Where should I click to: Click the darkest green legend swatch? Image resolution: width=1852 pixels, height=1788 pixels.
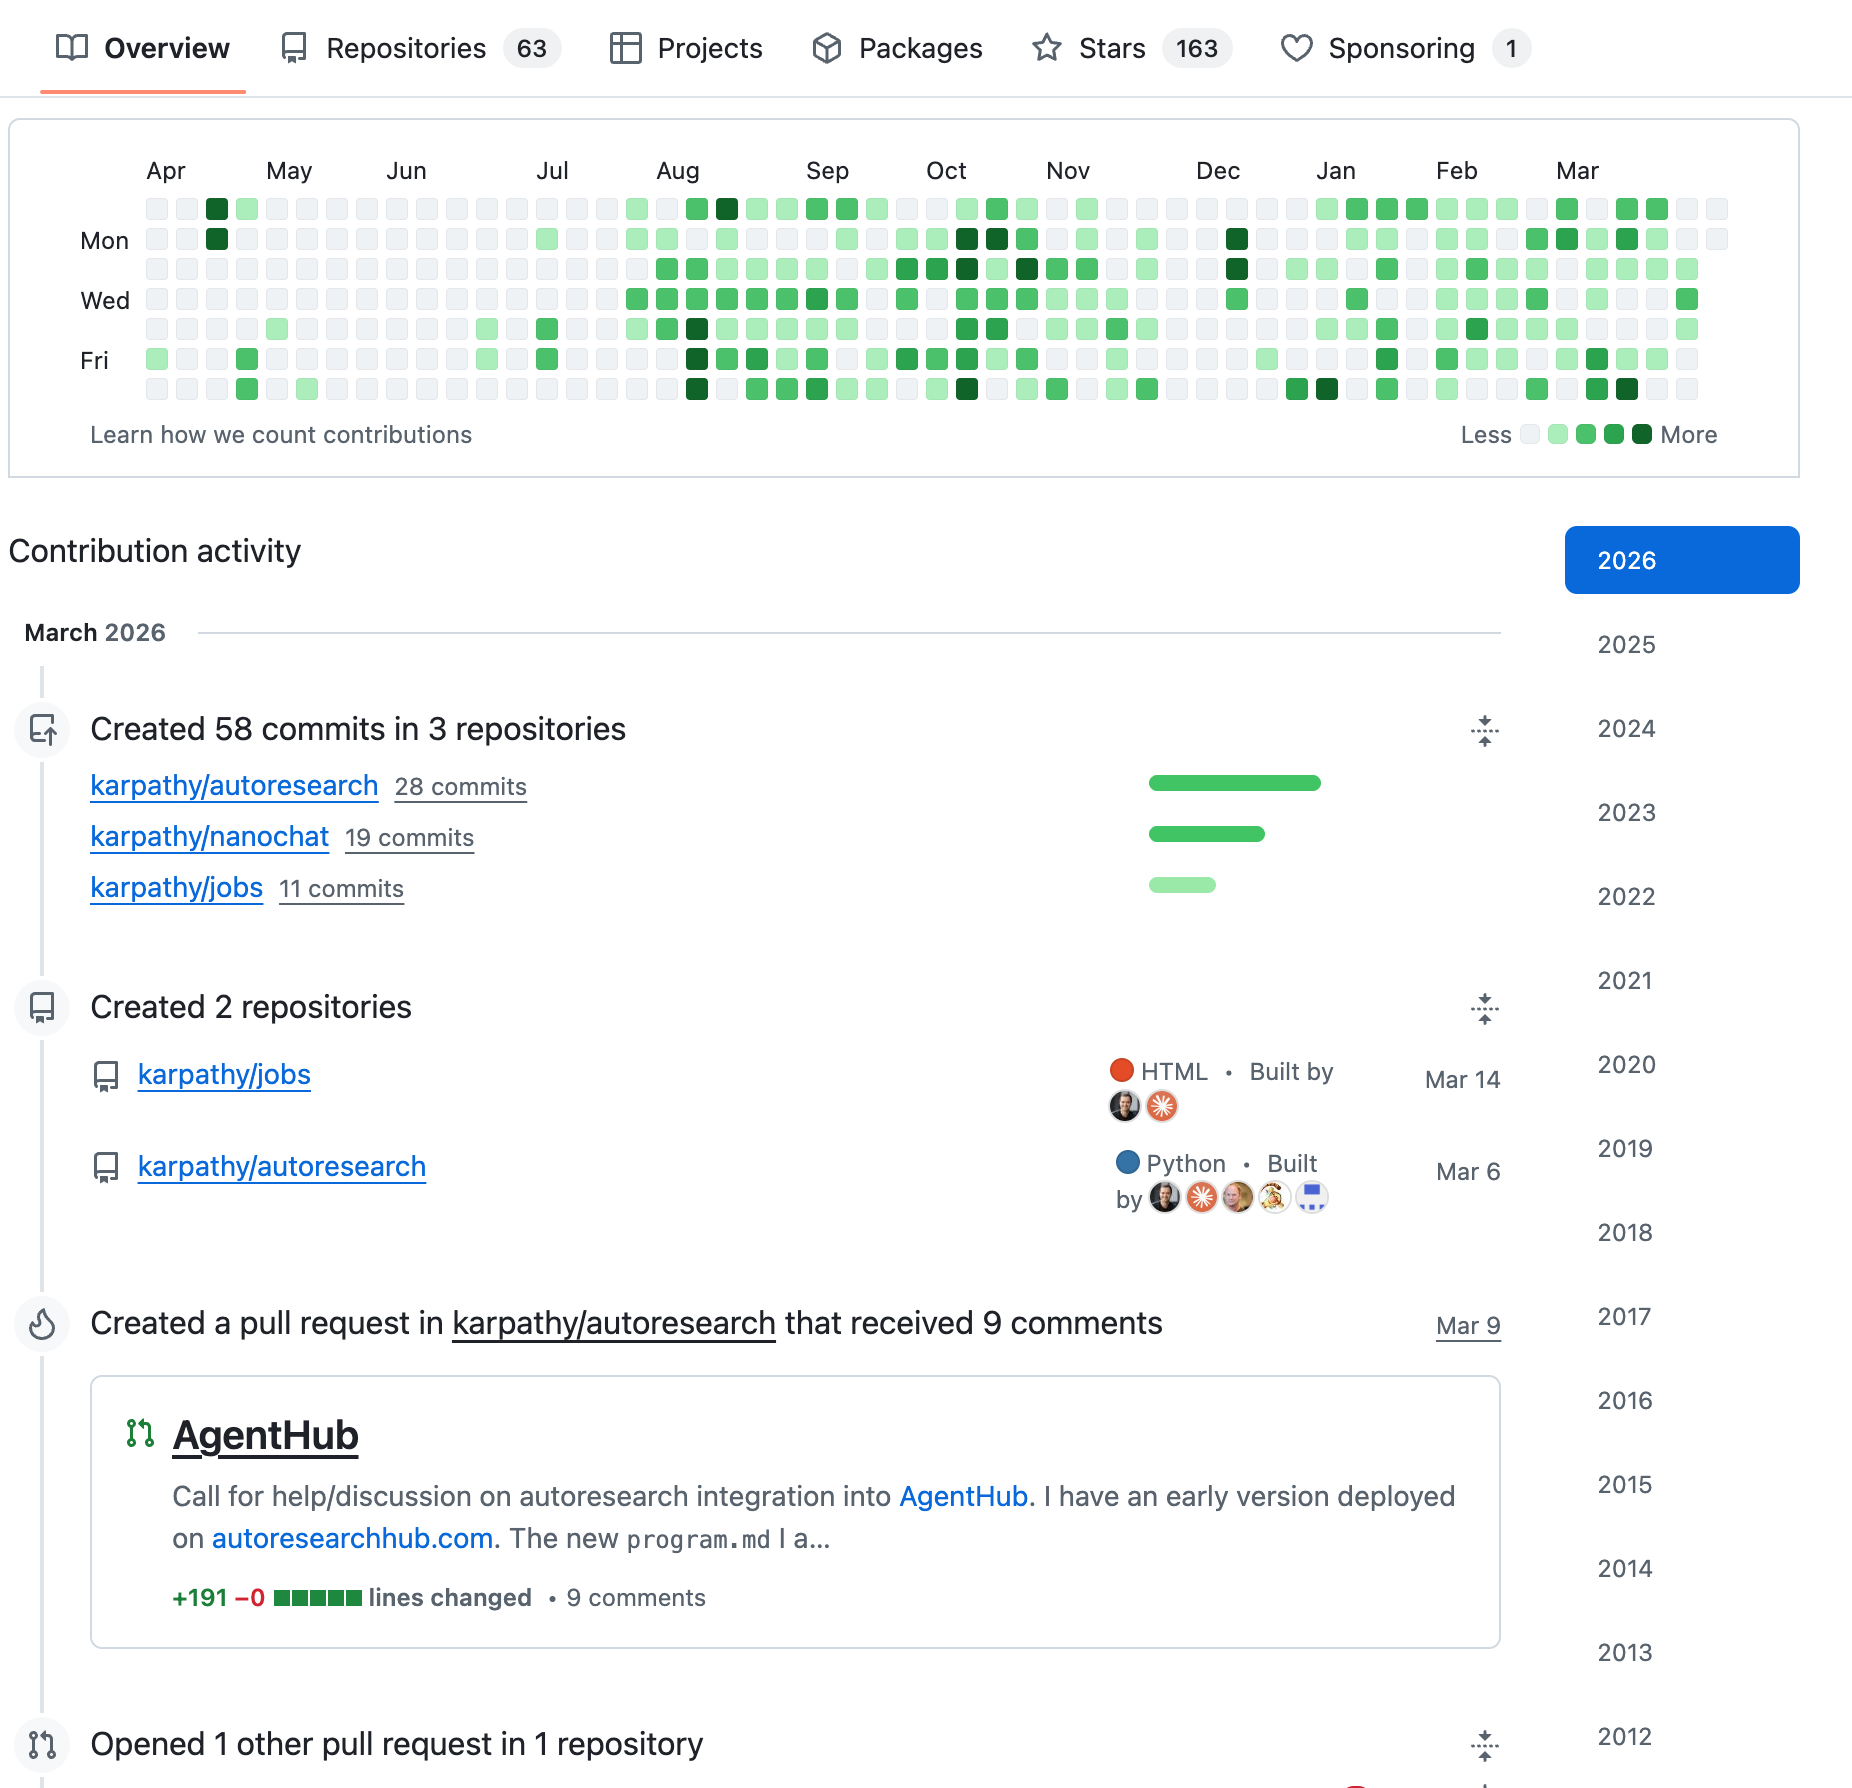pyautogui.click(x=1641, y=434)
